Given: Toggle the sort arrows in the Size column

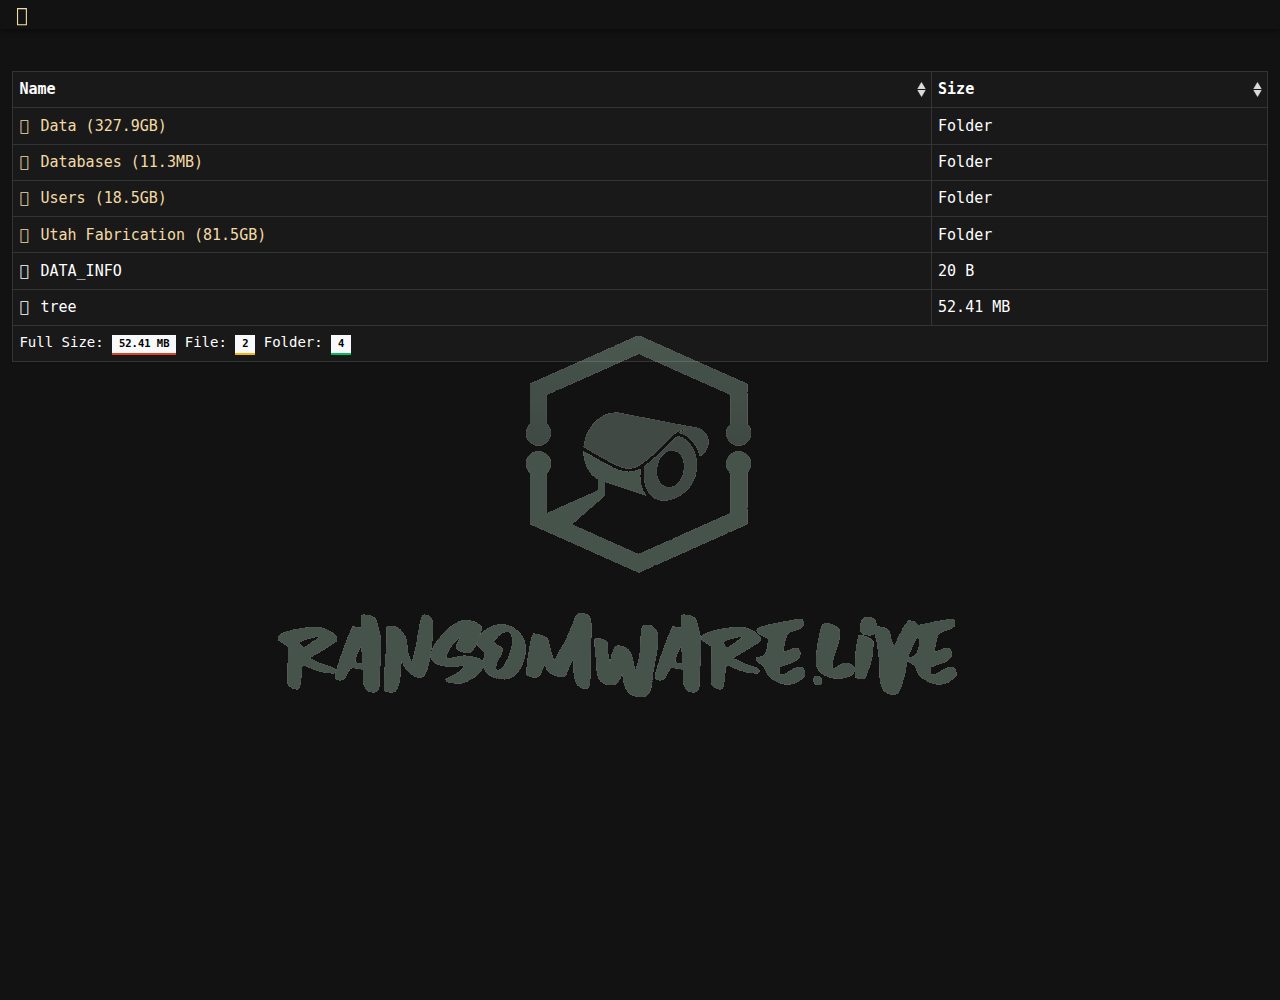Looking at the screenshot, I should (1257, 90).
